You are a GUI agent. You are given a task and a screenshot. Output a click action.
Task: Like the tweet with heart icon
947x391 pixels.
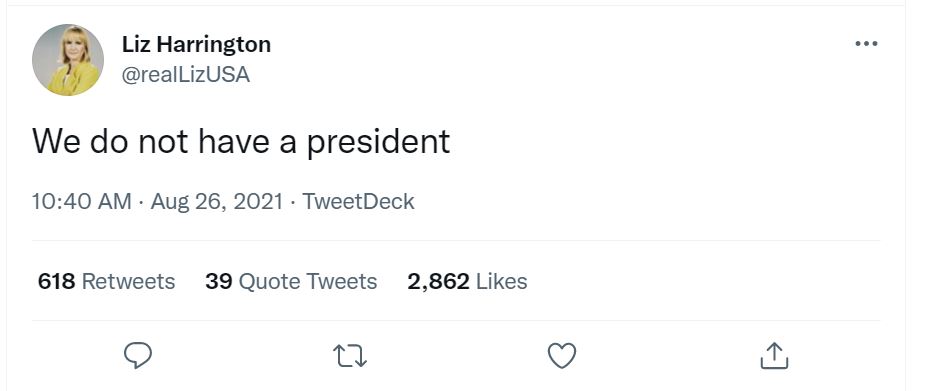[562, 355]
